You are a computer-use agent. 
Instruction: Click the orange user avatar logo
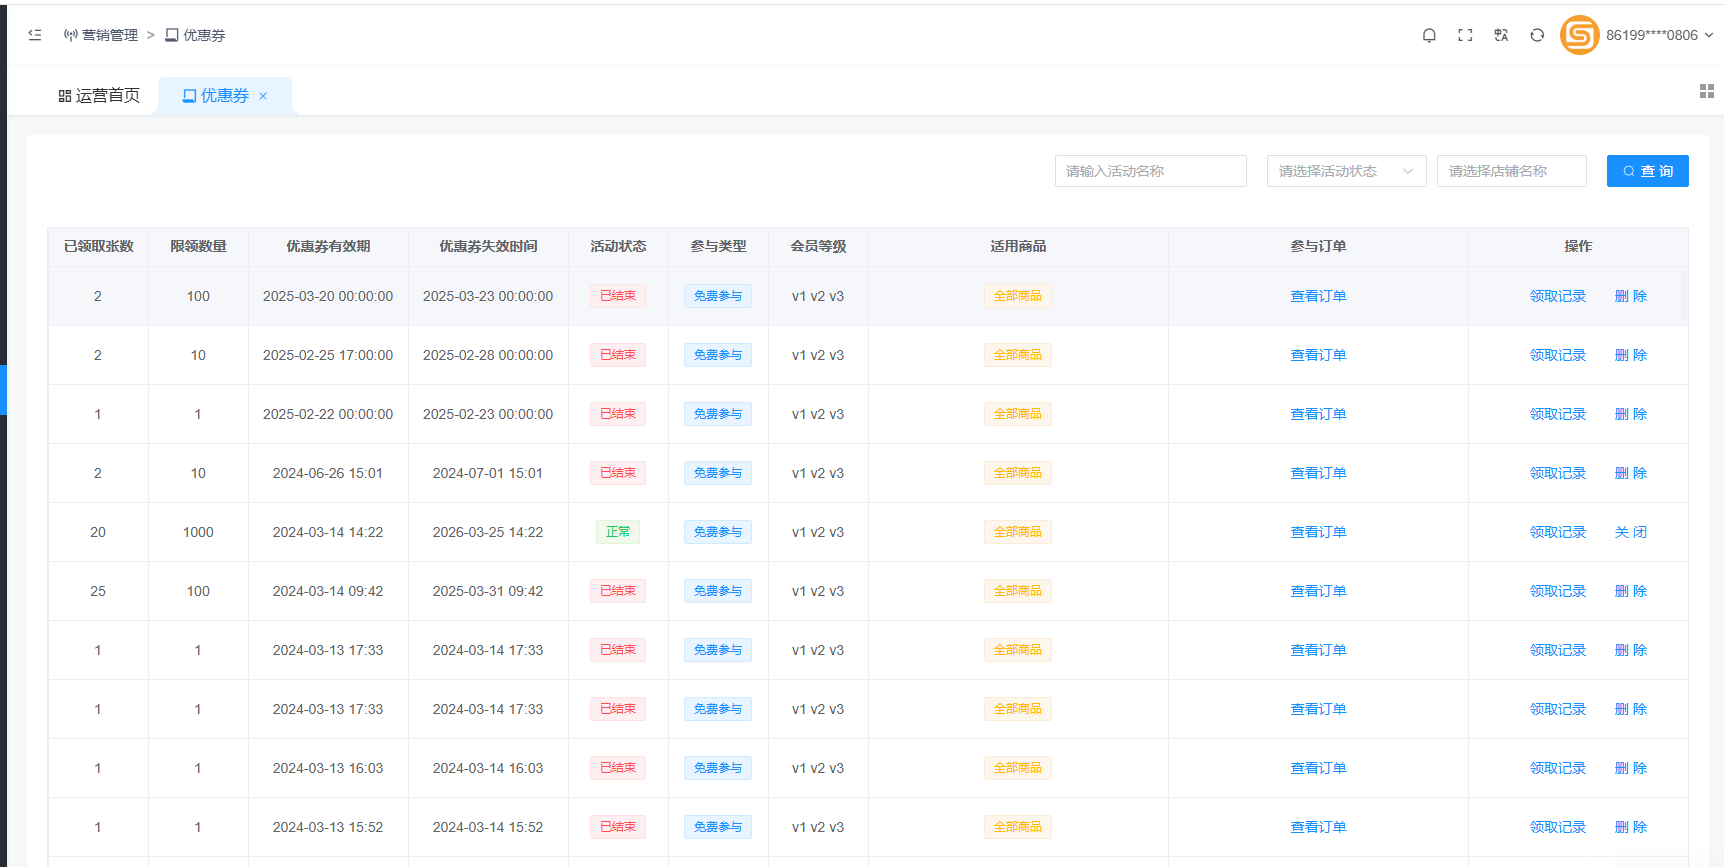coord(1579,35)
